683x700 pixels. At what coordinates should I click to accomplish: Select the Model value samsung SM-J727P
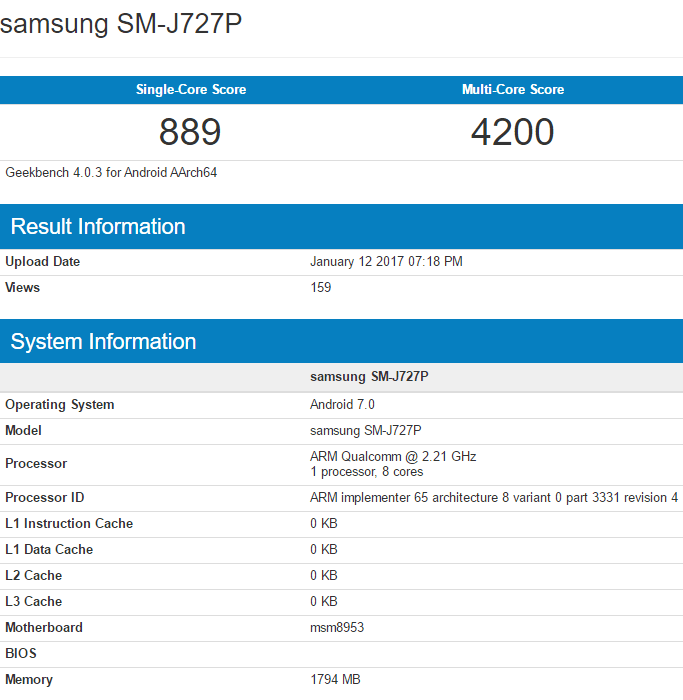click(x=366, y=430)
